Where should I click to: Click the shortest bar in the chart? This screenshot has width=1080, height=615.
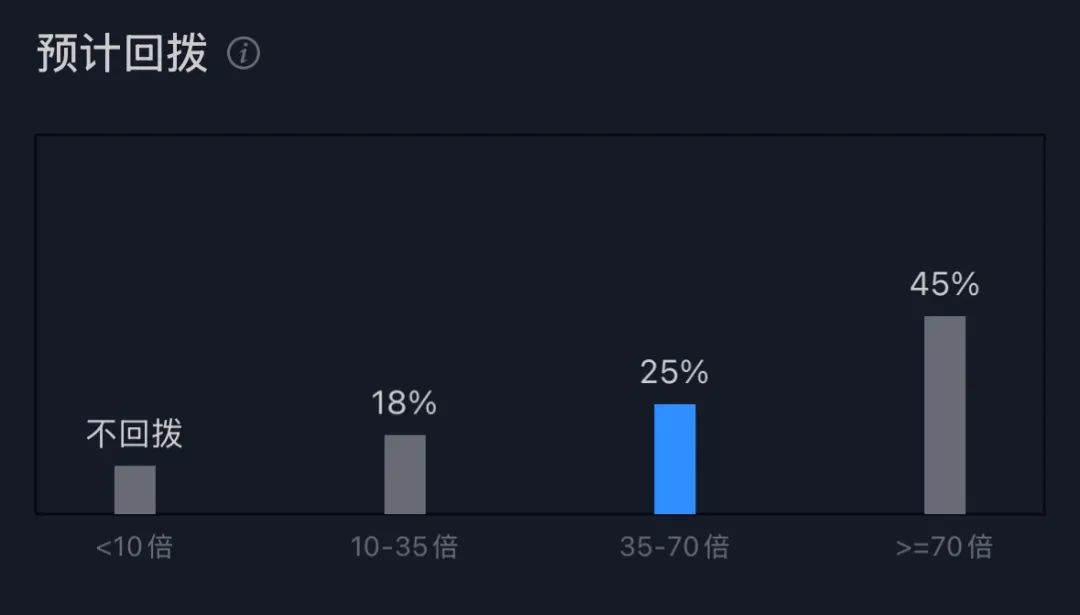point(135,489)
